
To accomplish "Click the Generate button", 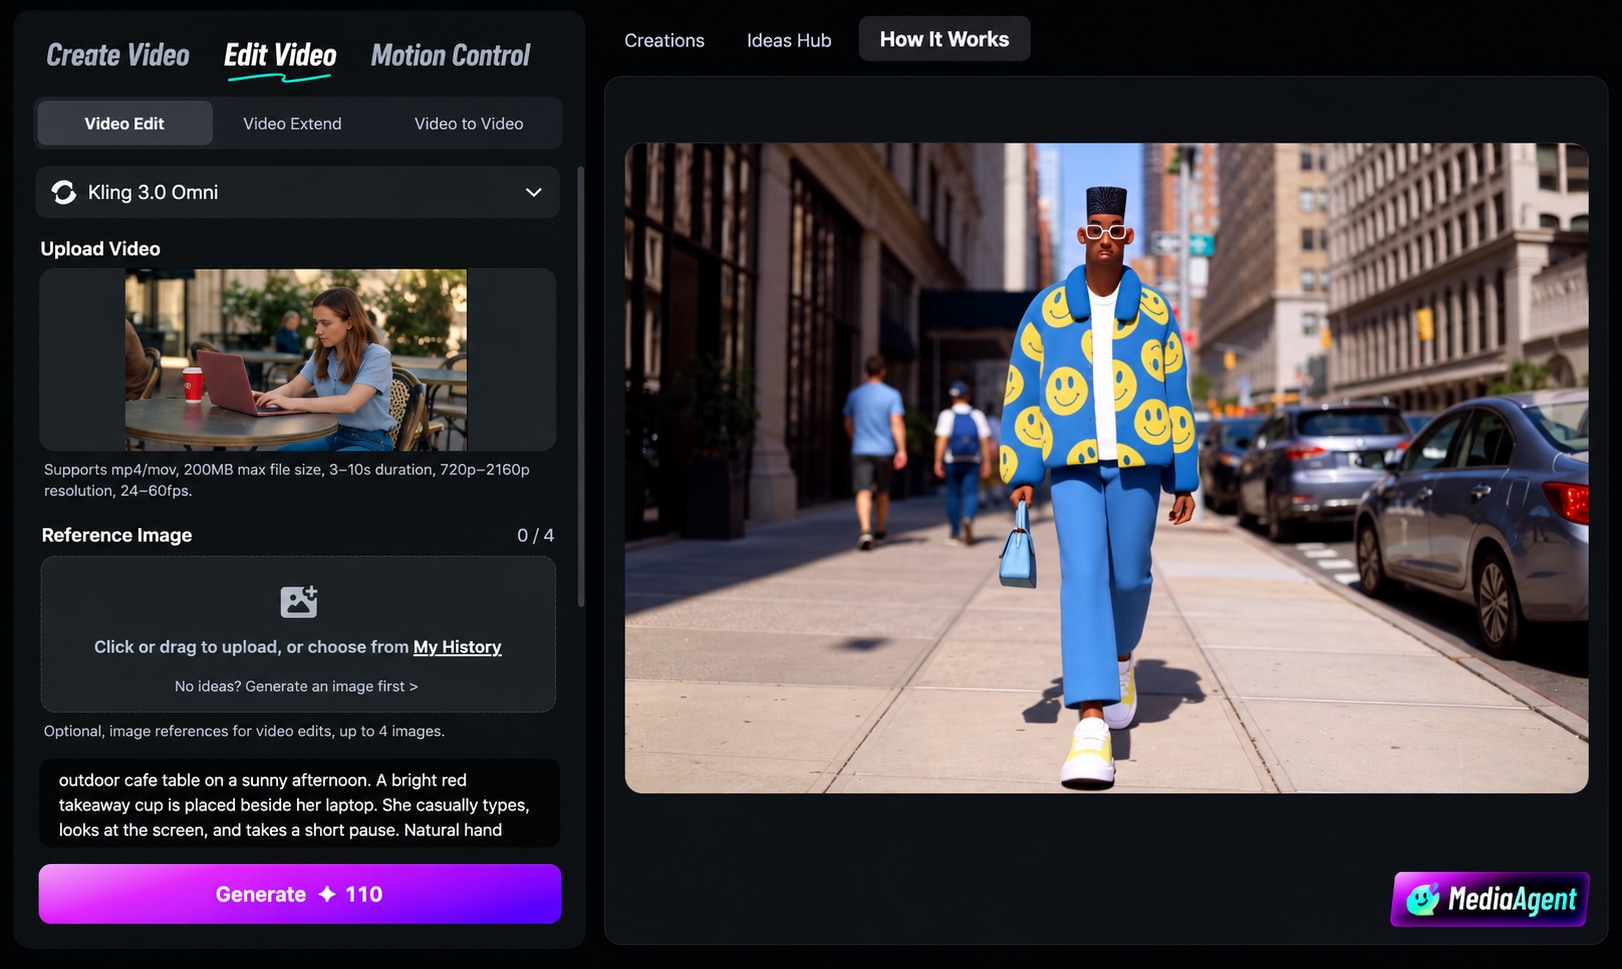I will click(300, 894).
